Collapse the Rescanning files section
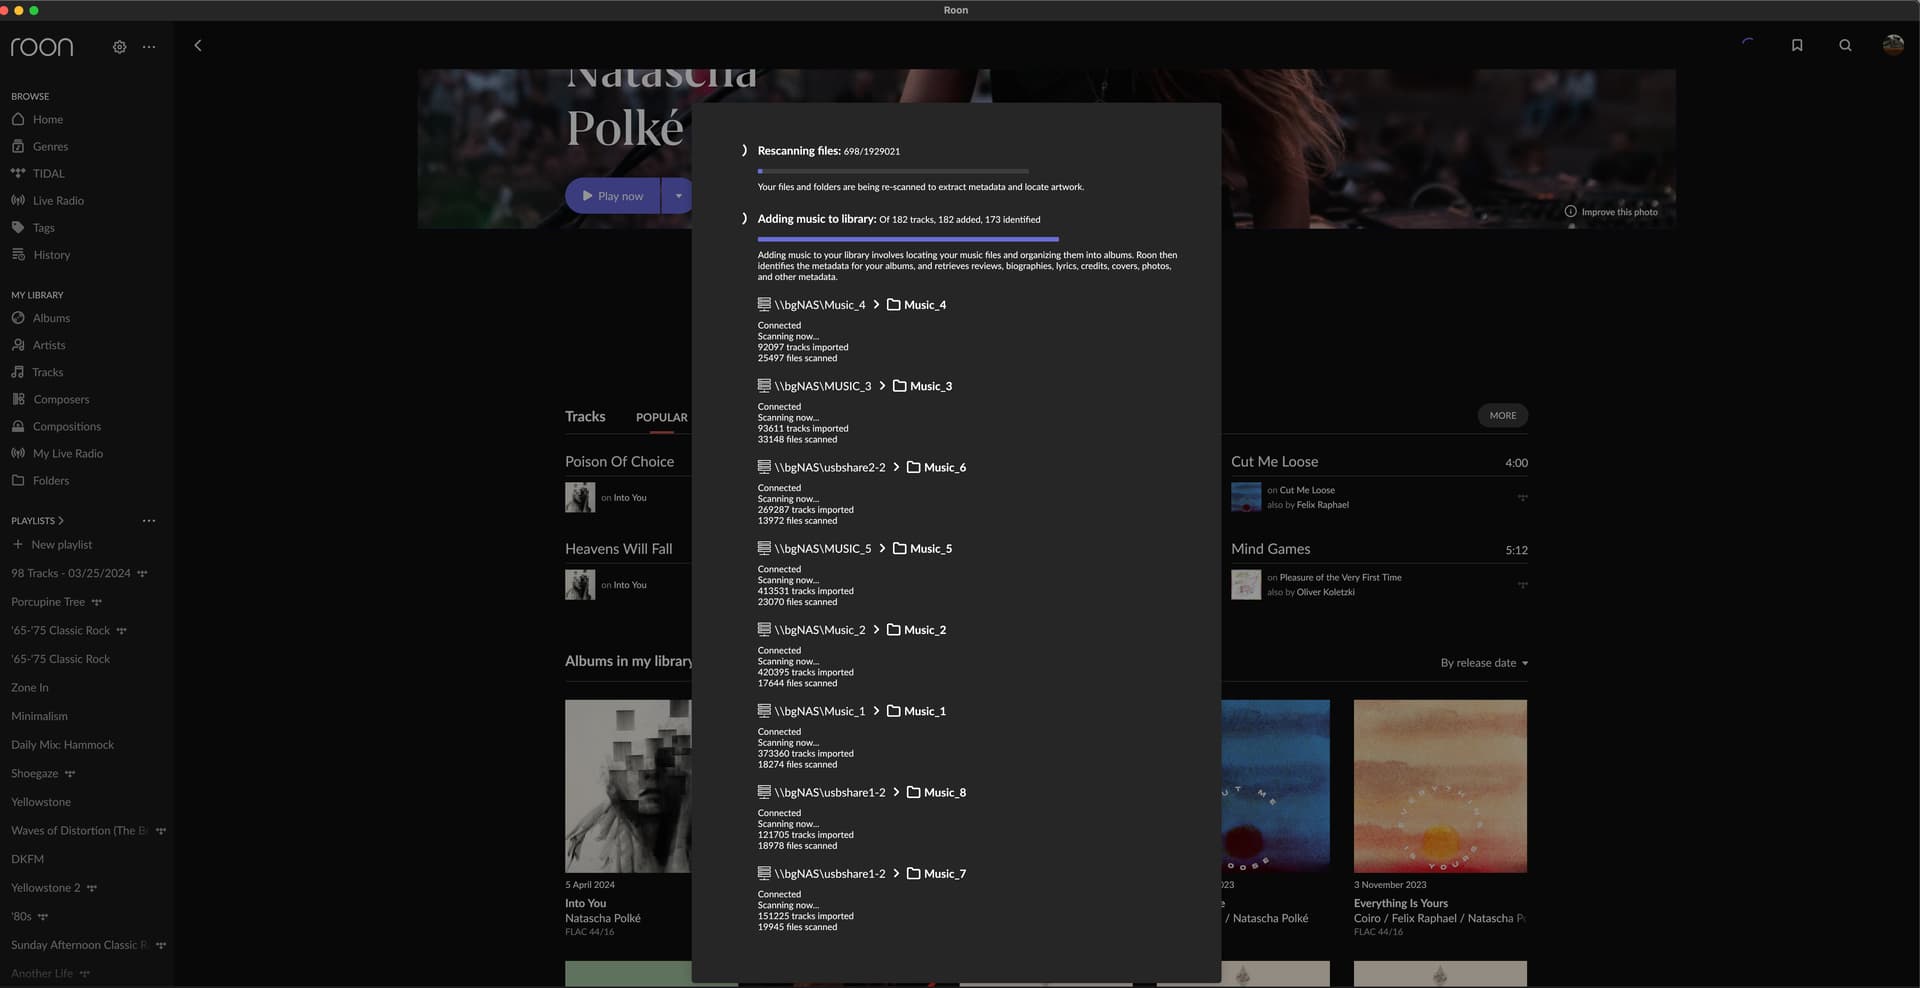Screen dimensions: 1920x988 coord(744,151)
